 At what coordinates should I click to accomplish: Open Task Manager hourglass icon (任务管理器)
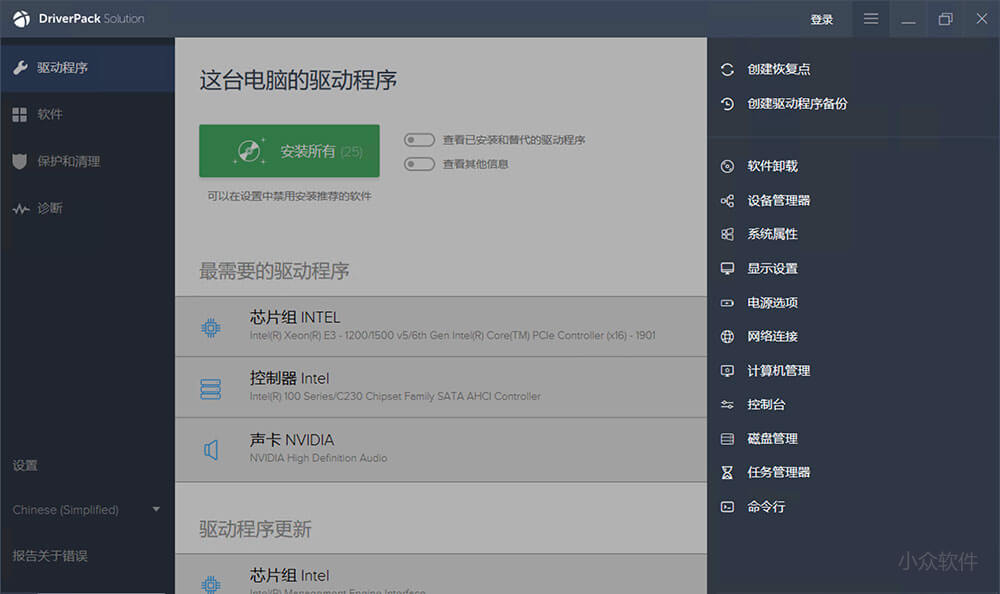(727, 472)
